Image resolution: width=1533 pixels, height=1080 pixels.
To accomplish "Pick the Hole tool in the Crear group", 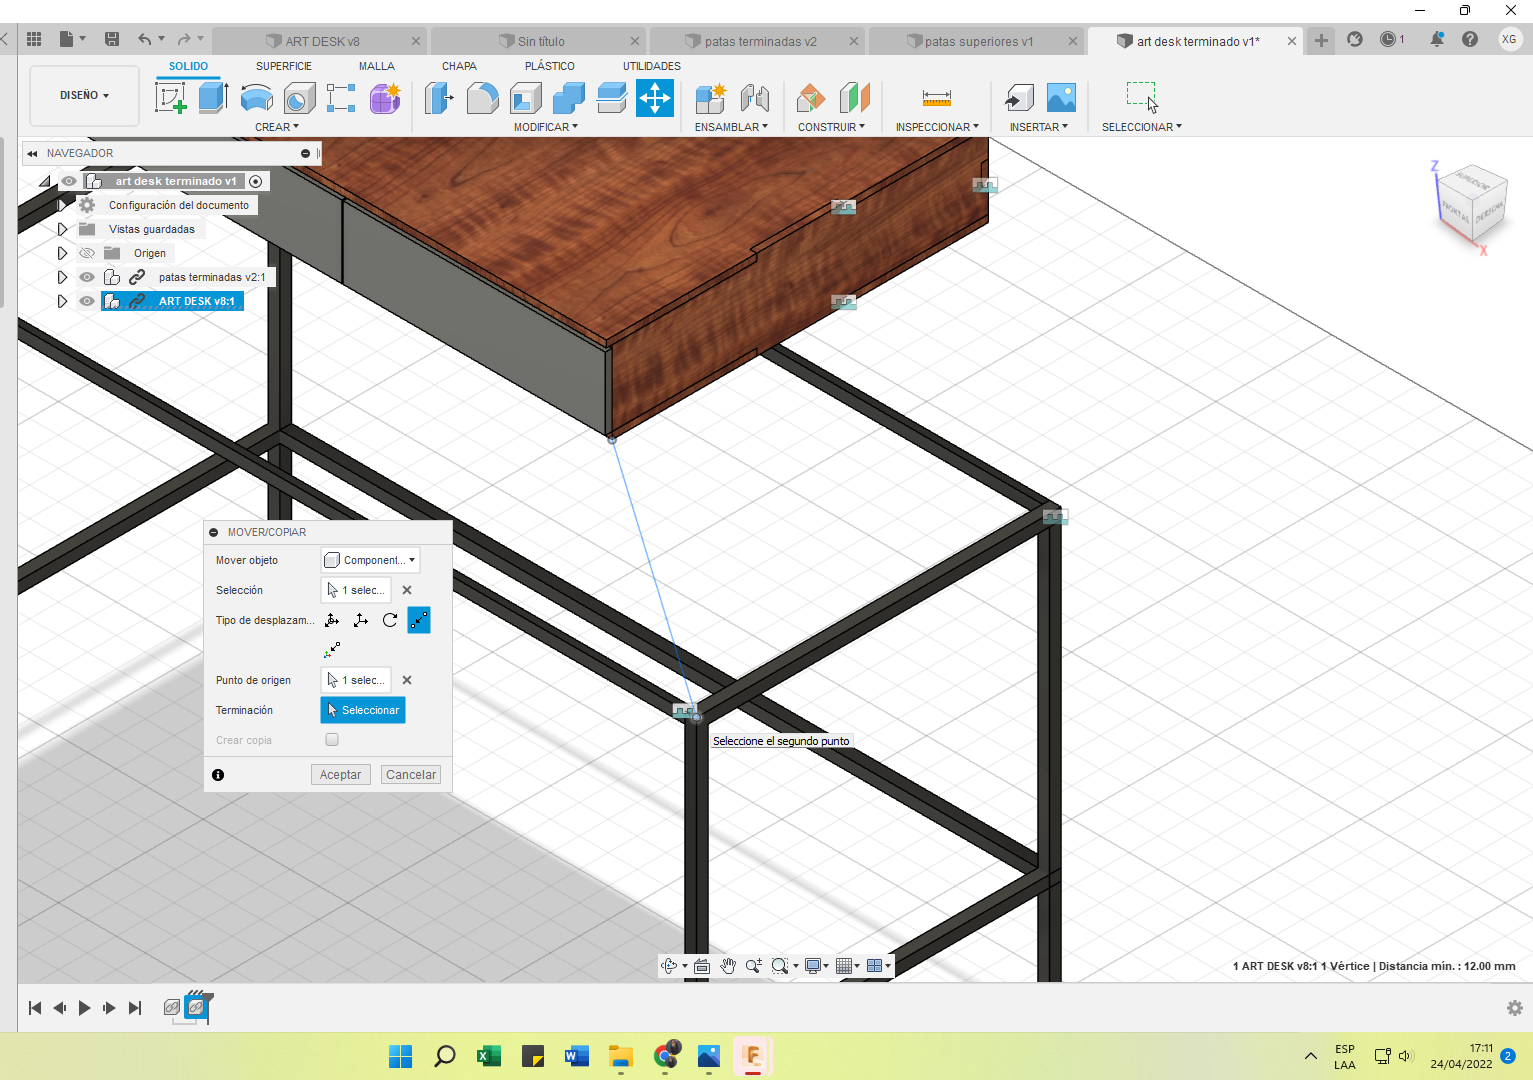I will [299, 98].
